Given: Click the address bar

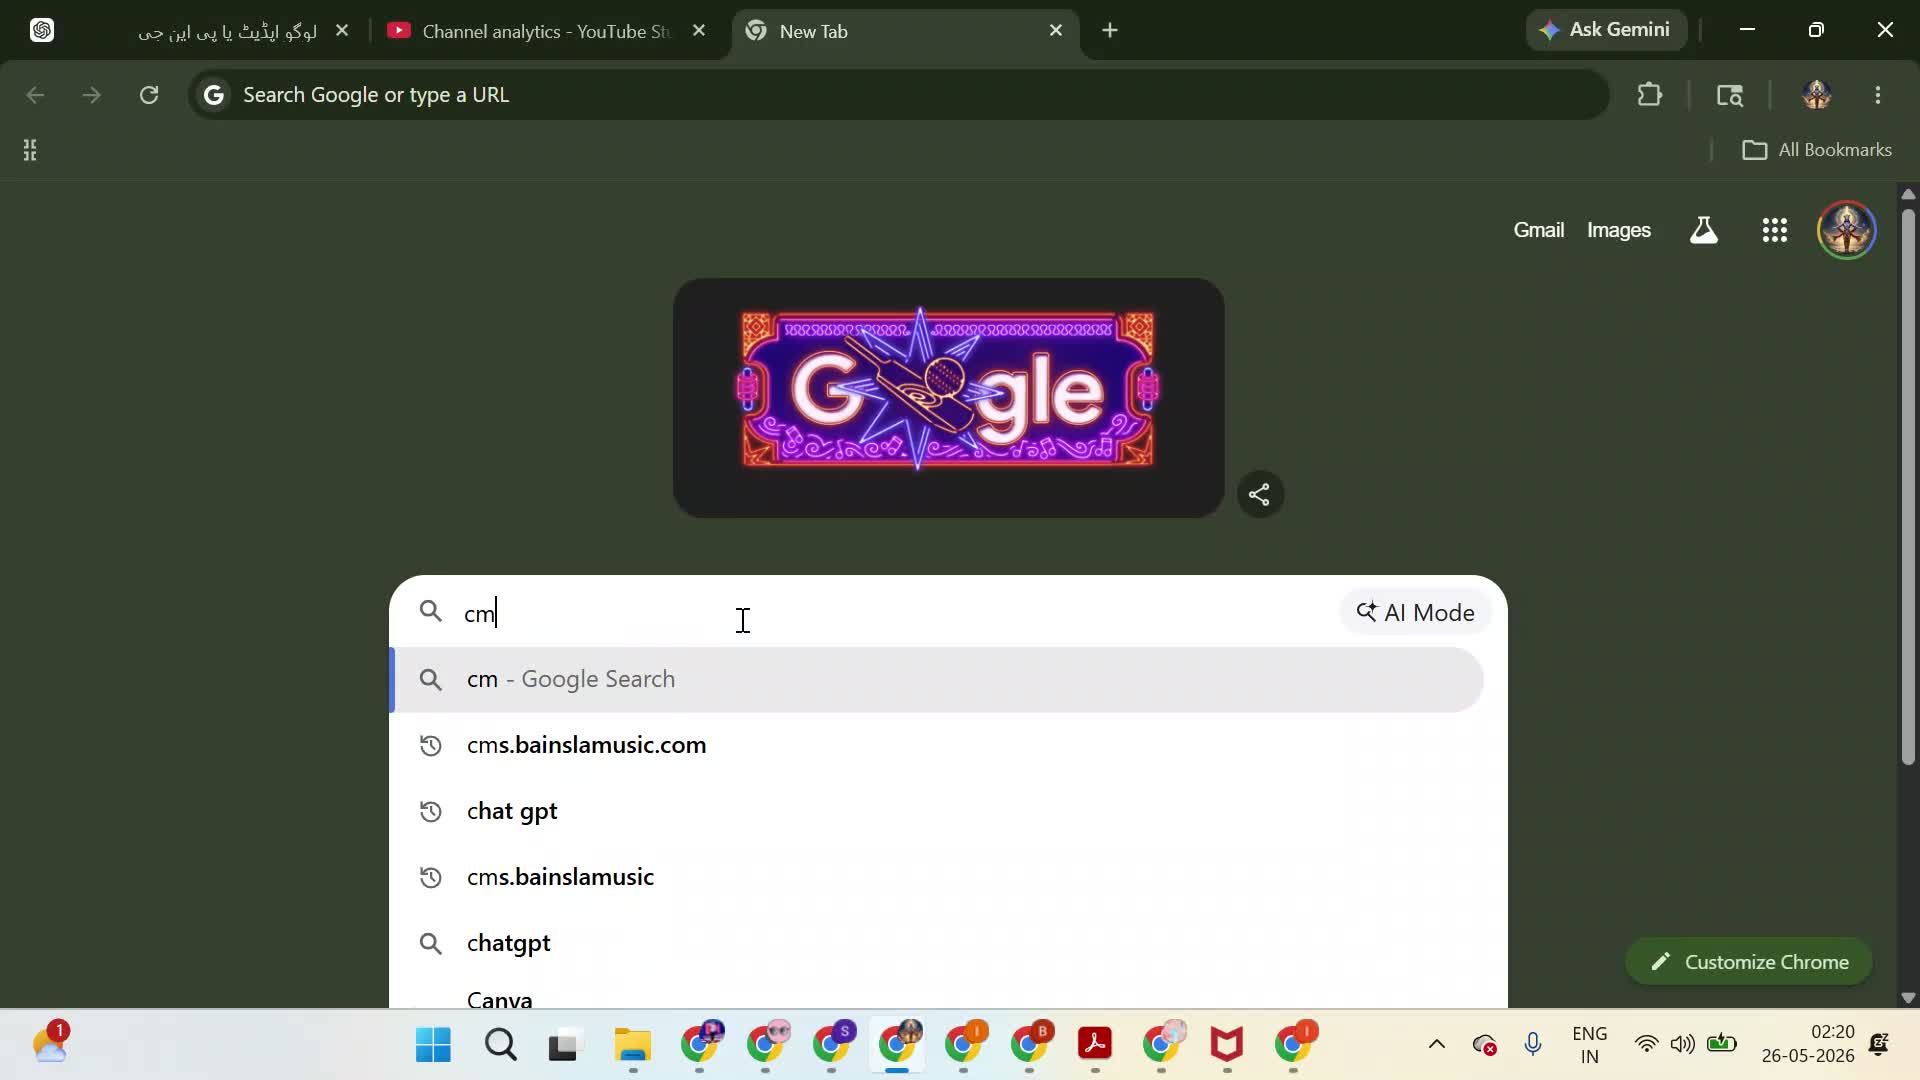Looking at the screenshot, I should click(x=898, y=95).
